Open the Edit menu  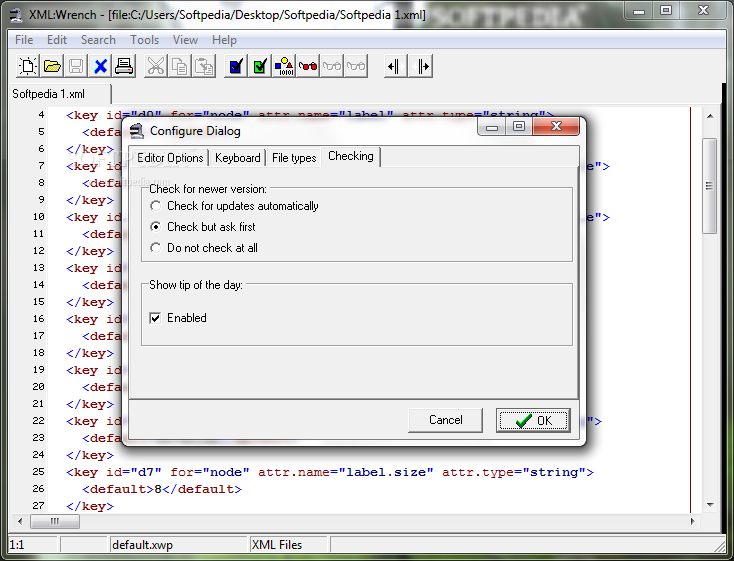point(57,40)
